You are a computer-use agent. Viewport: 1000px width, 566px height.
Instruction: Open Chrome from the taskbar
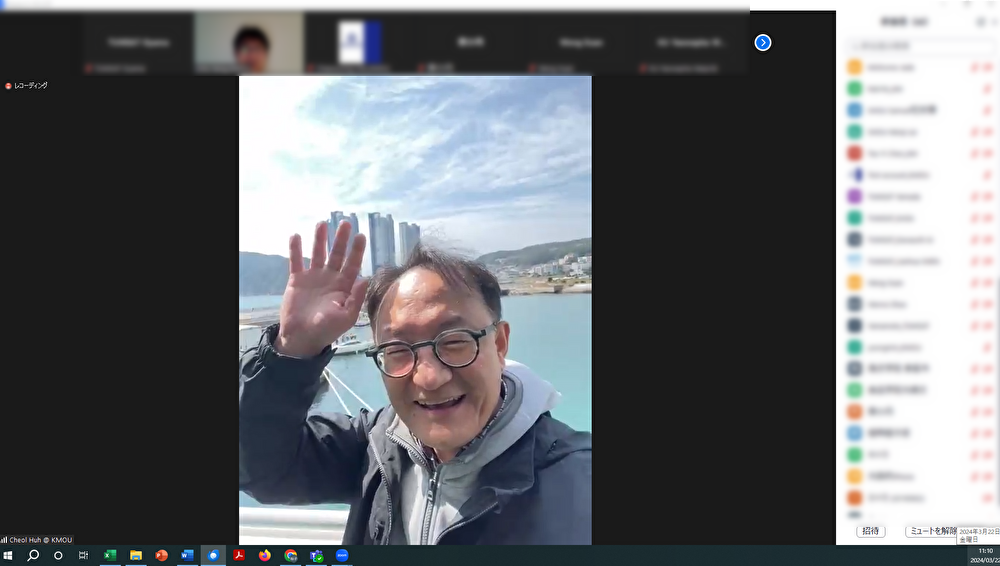pyautogui.click(x=291, y=555)
